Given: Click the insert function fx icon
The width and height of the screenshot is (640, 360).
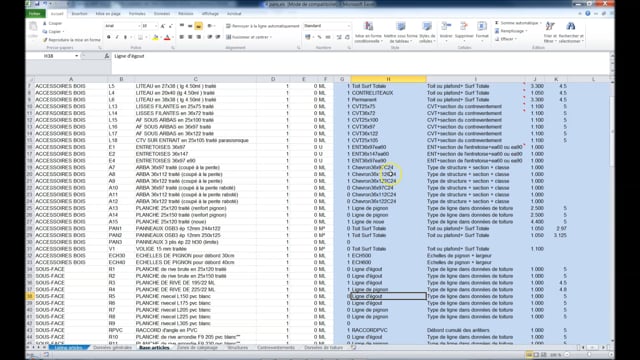Looking at the screenshot, I should (107, 56).
